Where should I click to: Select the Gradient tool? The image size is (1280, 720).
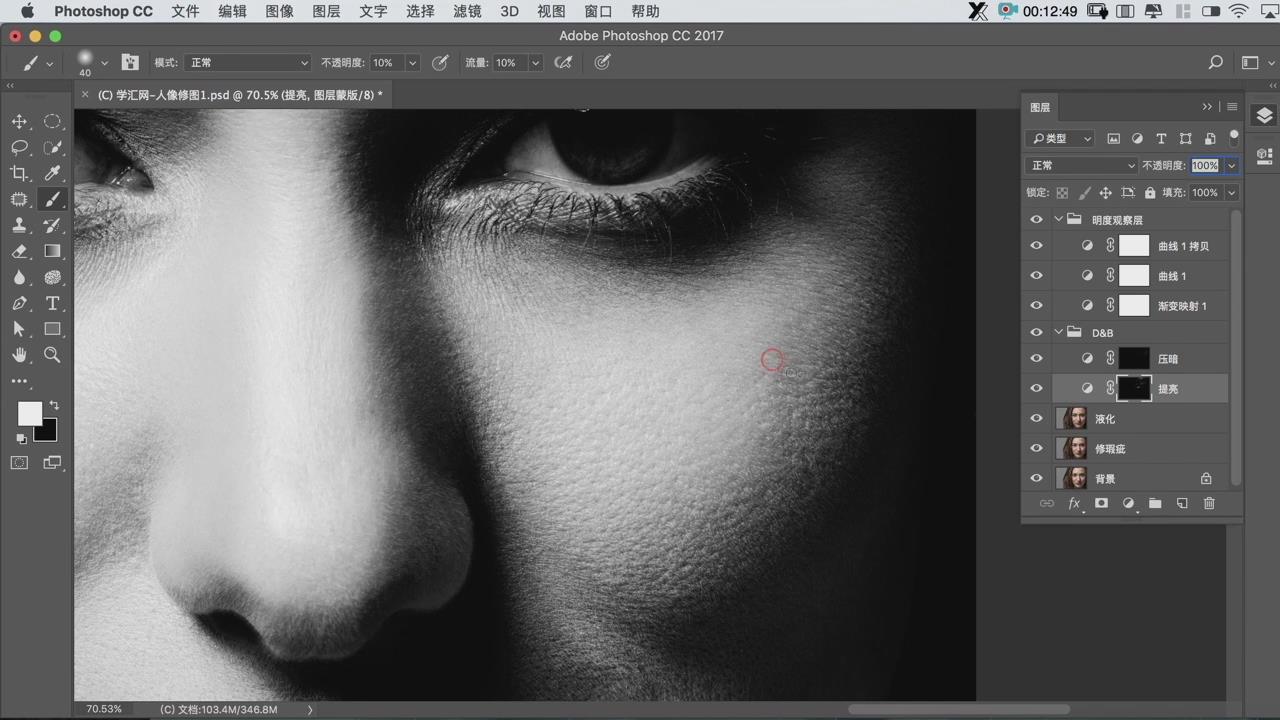click(x=53, y=251)
